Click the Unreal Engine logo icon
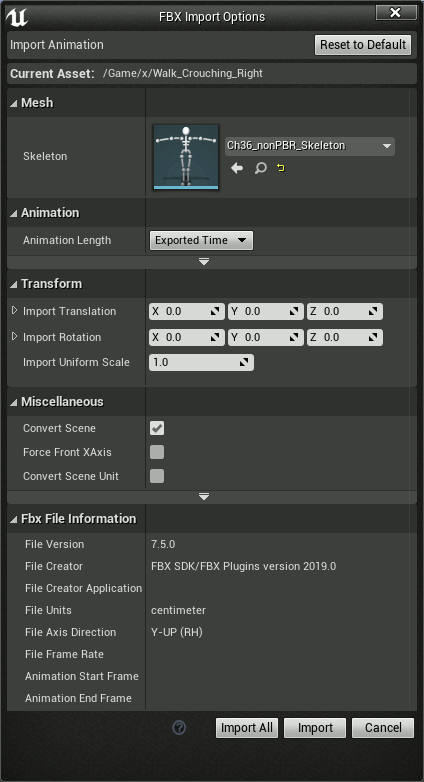 (16, 16)
